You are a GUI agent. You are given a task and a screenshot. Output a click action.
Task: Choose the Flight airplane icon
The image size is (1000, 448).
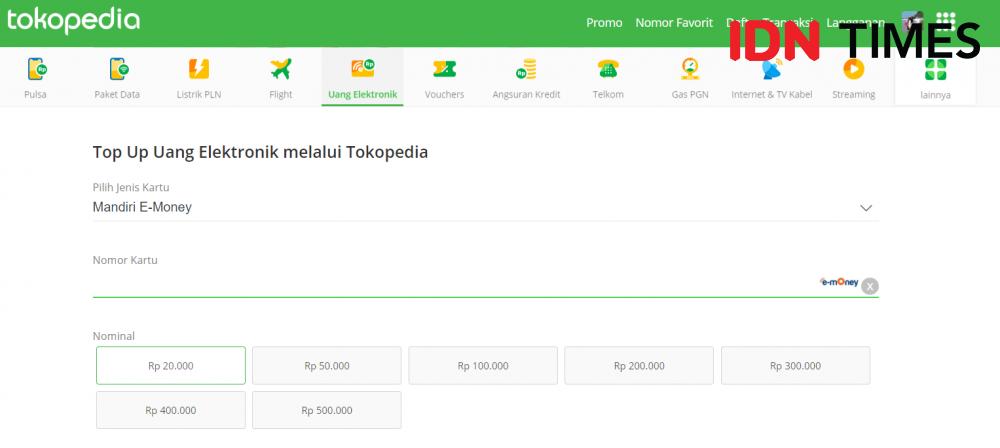281,68
